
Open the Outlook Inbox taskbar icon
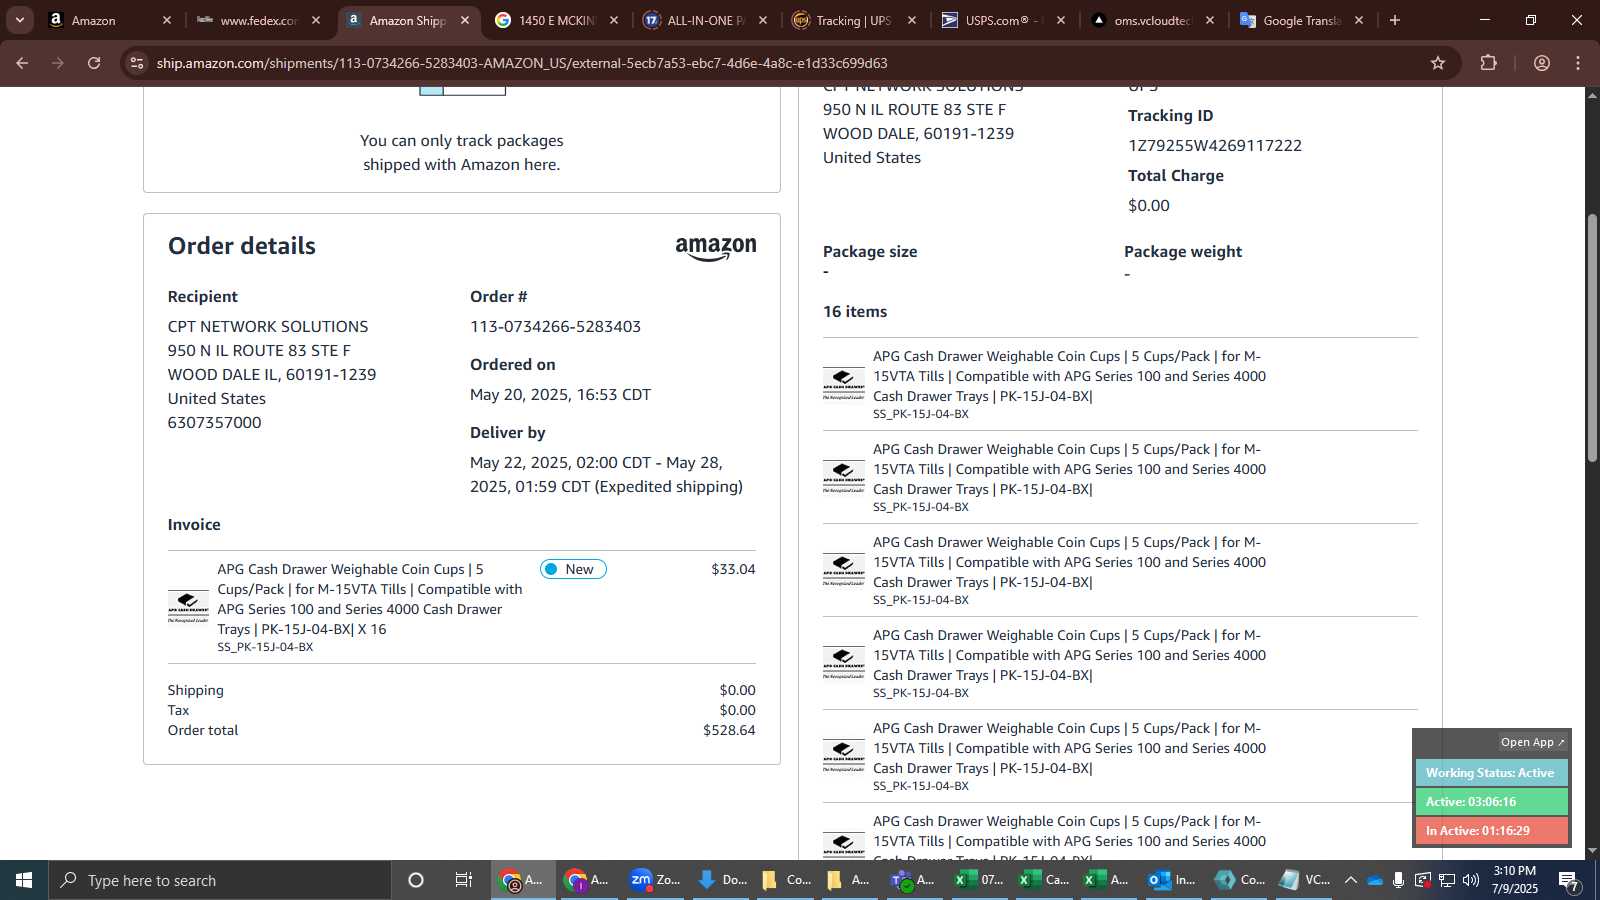point(1172,880)
